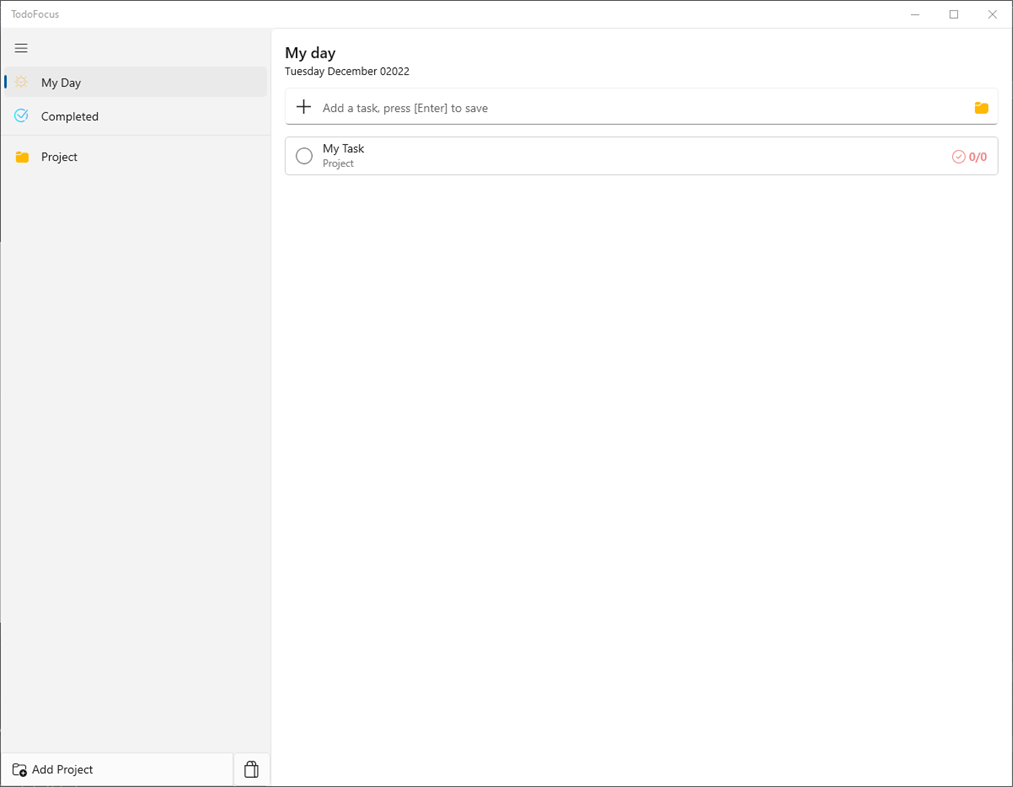The width and height of the screenshot is (1013, 787).
Task: Click the sun icon beside My Day
Action: tap(21, 82)
